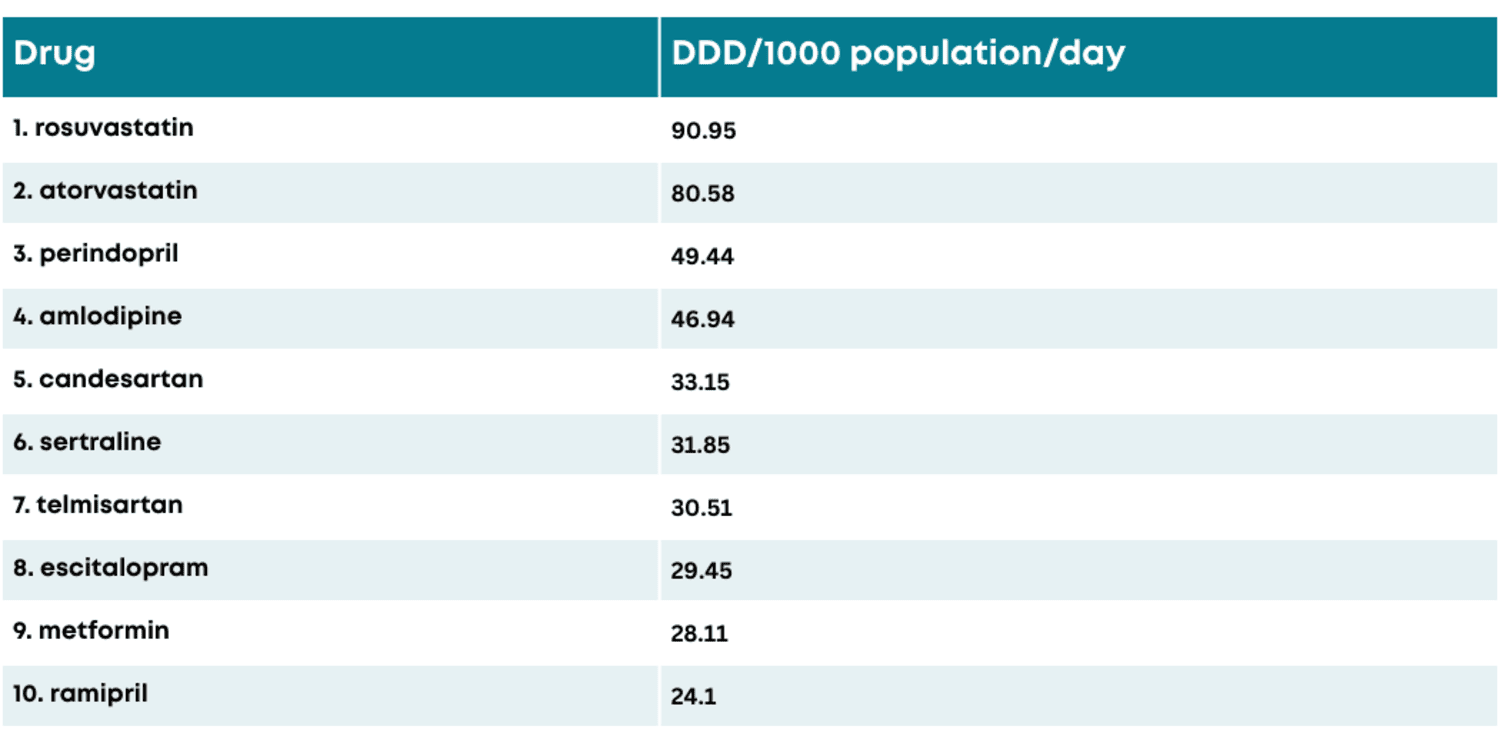Click the ramipril row name
This screenshot has height=743, width=1500.
click(x=80, y=693)
